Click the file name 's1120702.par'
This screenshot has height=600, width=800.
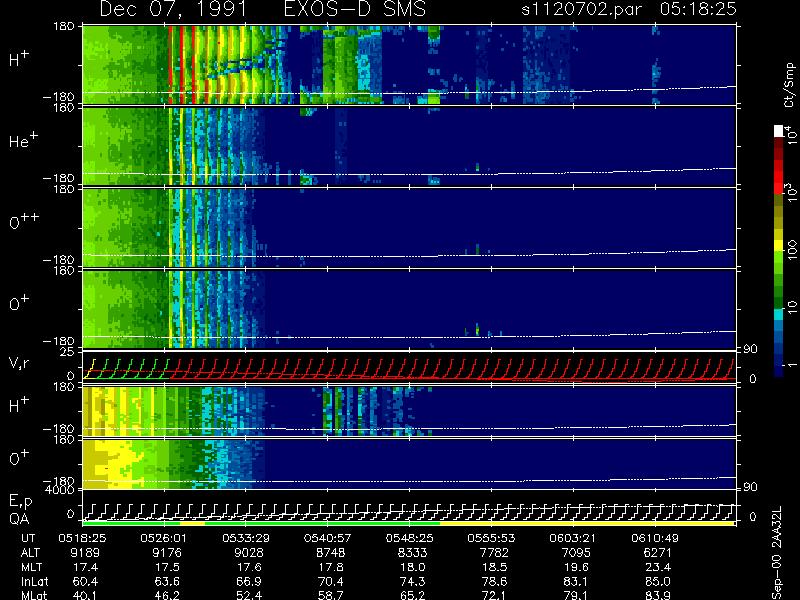point(581,9)
